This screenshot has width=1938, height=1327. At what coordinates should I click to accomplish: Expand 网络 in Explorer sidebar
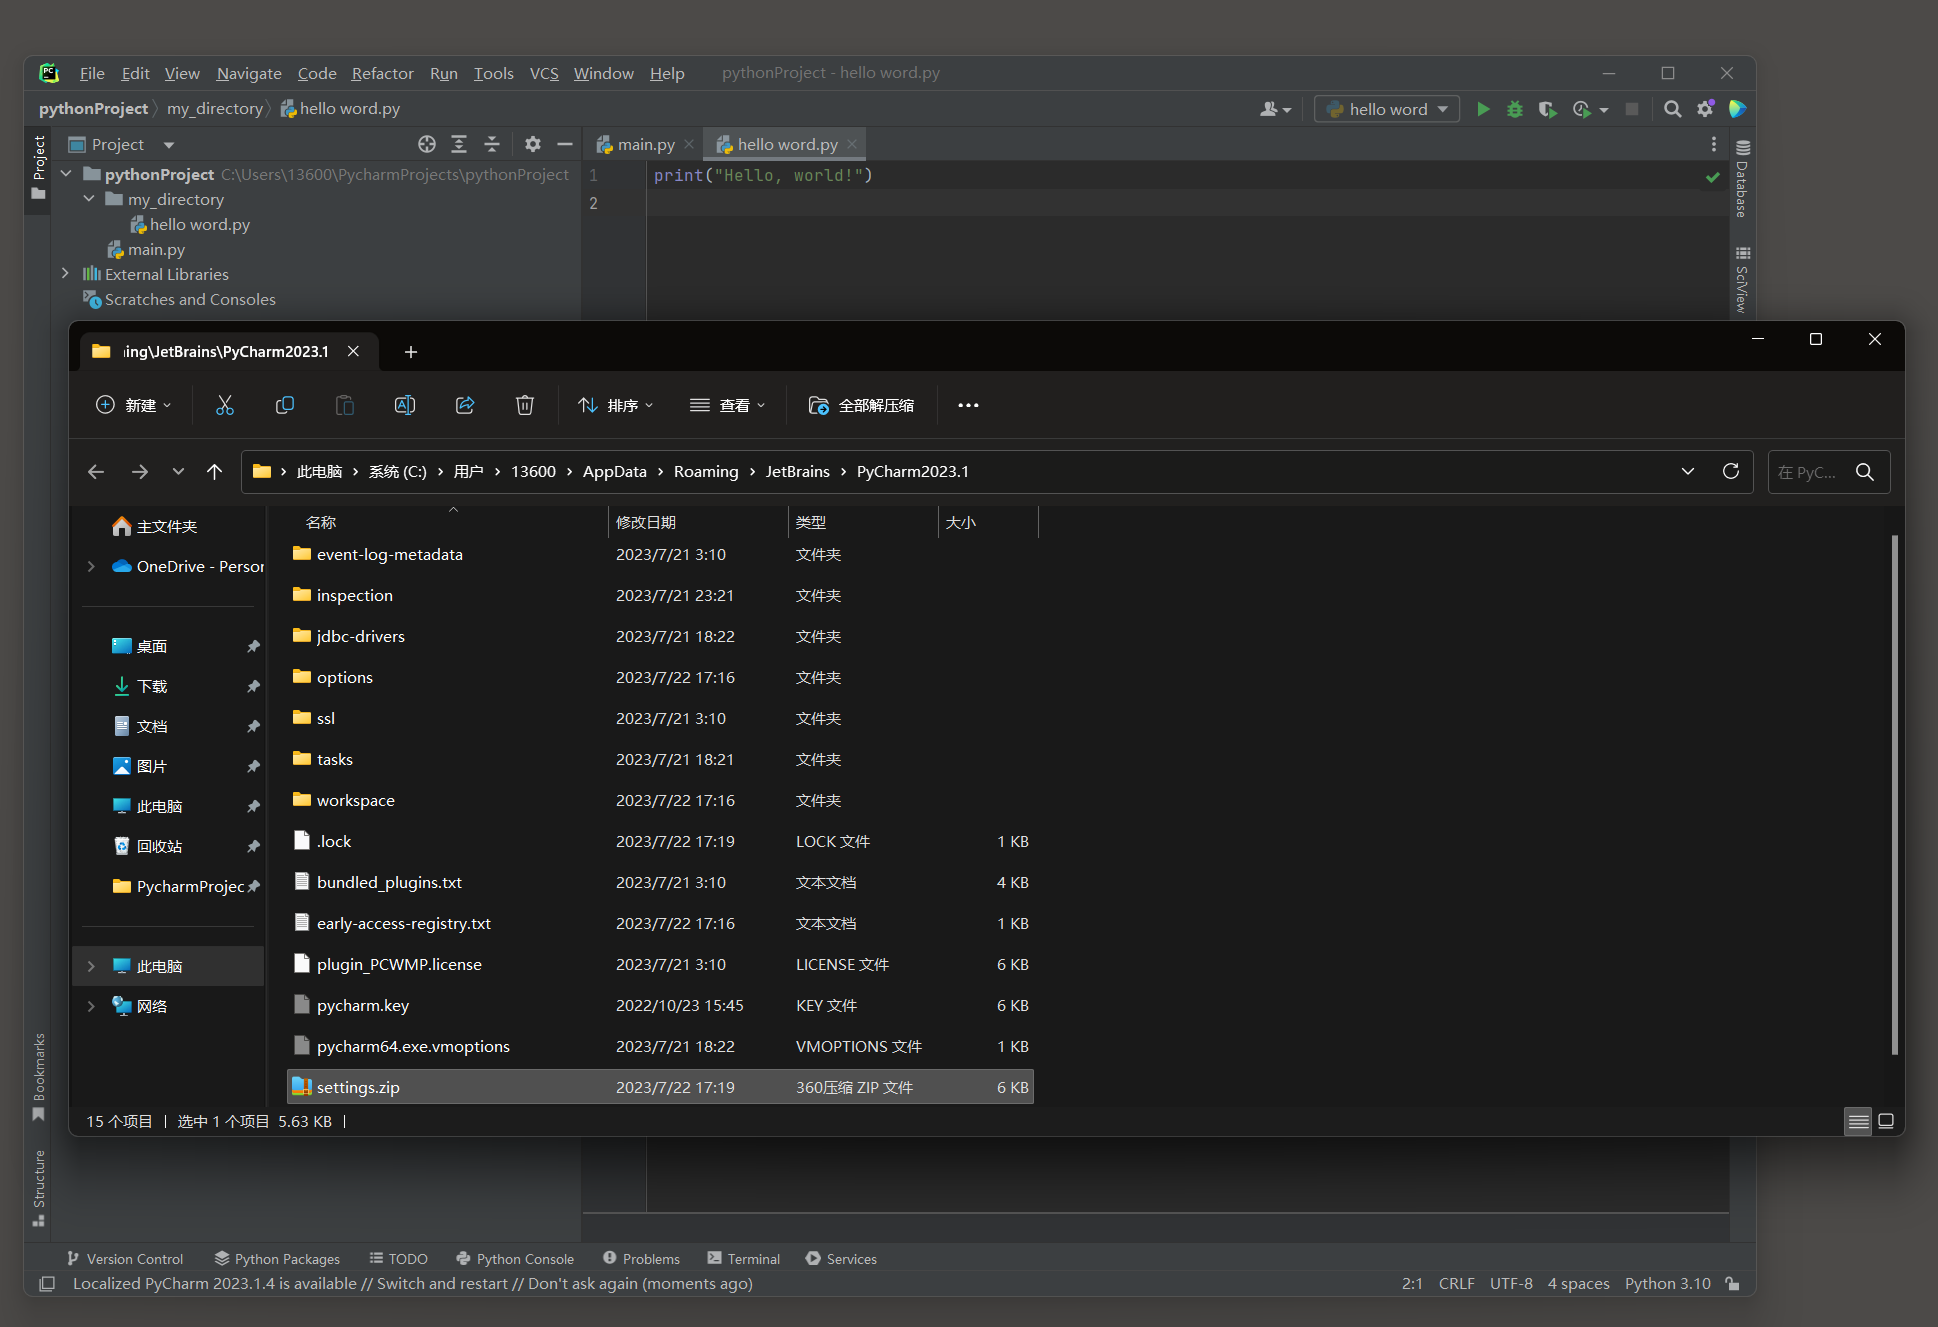[x=91, y=1006]
